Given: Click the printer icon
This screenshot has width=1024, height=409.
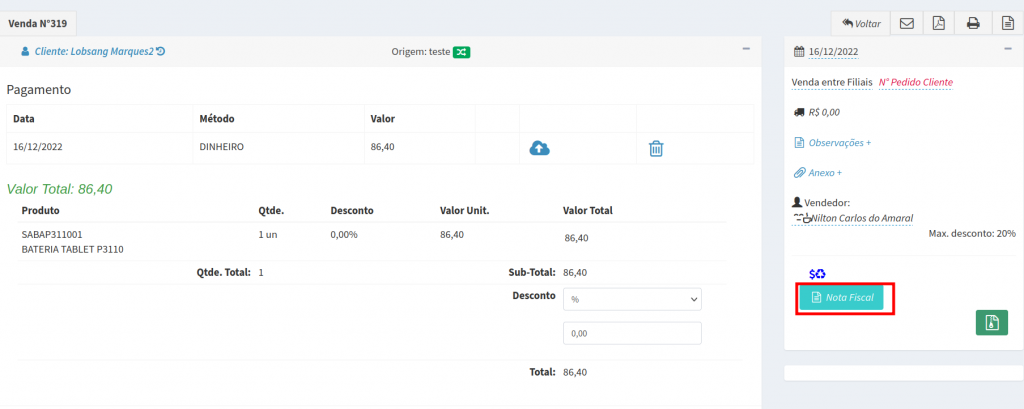Looking at the screenshot, I should point(972,23).
